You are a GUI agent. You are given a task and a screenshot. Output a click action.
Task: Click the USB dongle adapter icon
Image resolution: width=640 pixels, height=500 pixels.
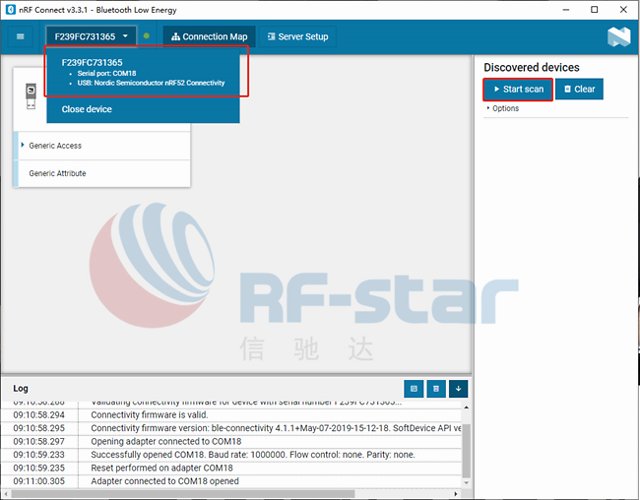pos(31,96)
